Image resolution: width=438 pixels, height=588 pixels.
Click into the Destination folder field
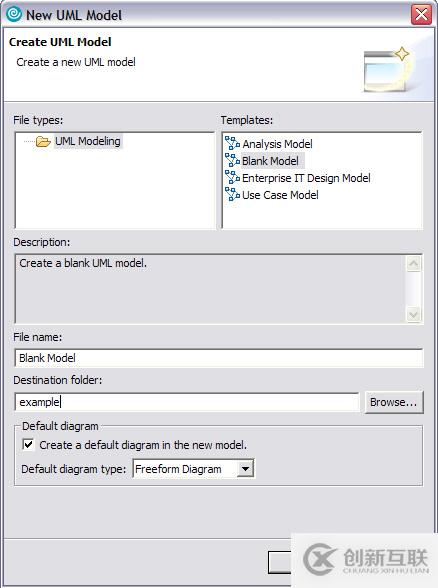(187, 402)
